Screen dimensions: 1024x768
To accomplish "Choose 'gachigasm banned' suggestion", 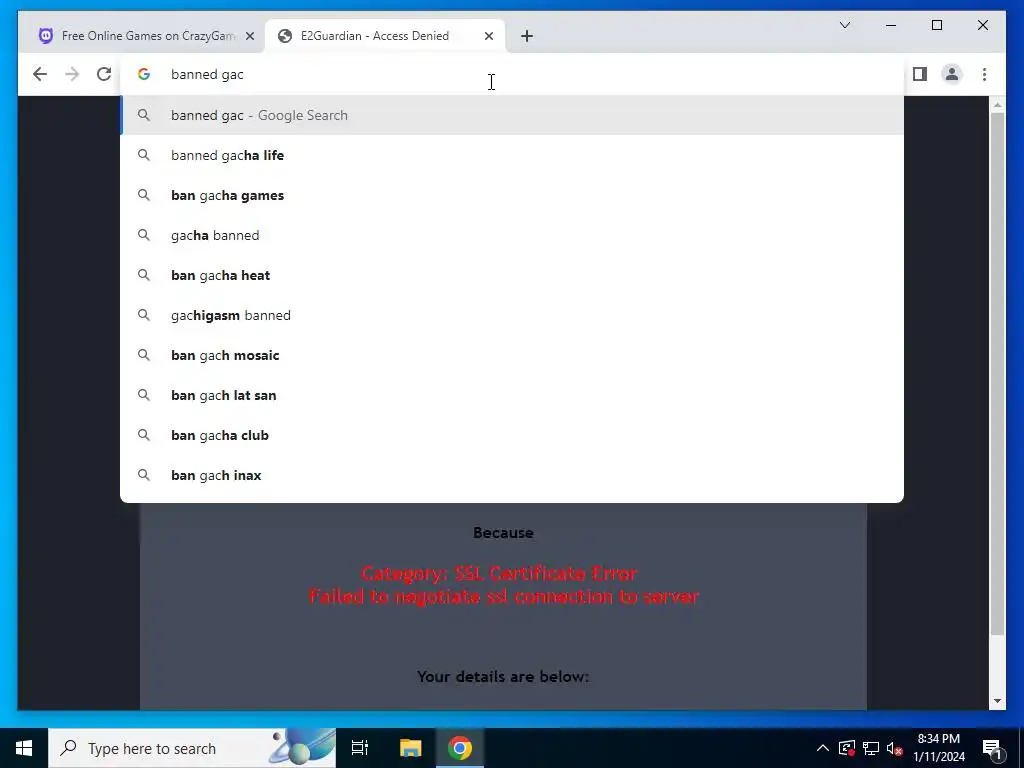I will (512, 315).
